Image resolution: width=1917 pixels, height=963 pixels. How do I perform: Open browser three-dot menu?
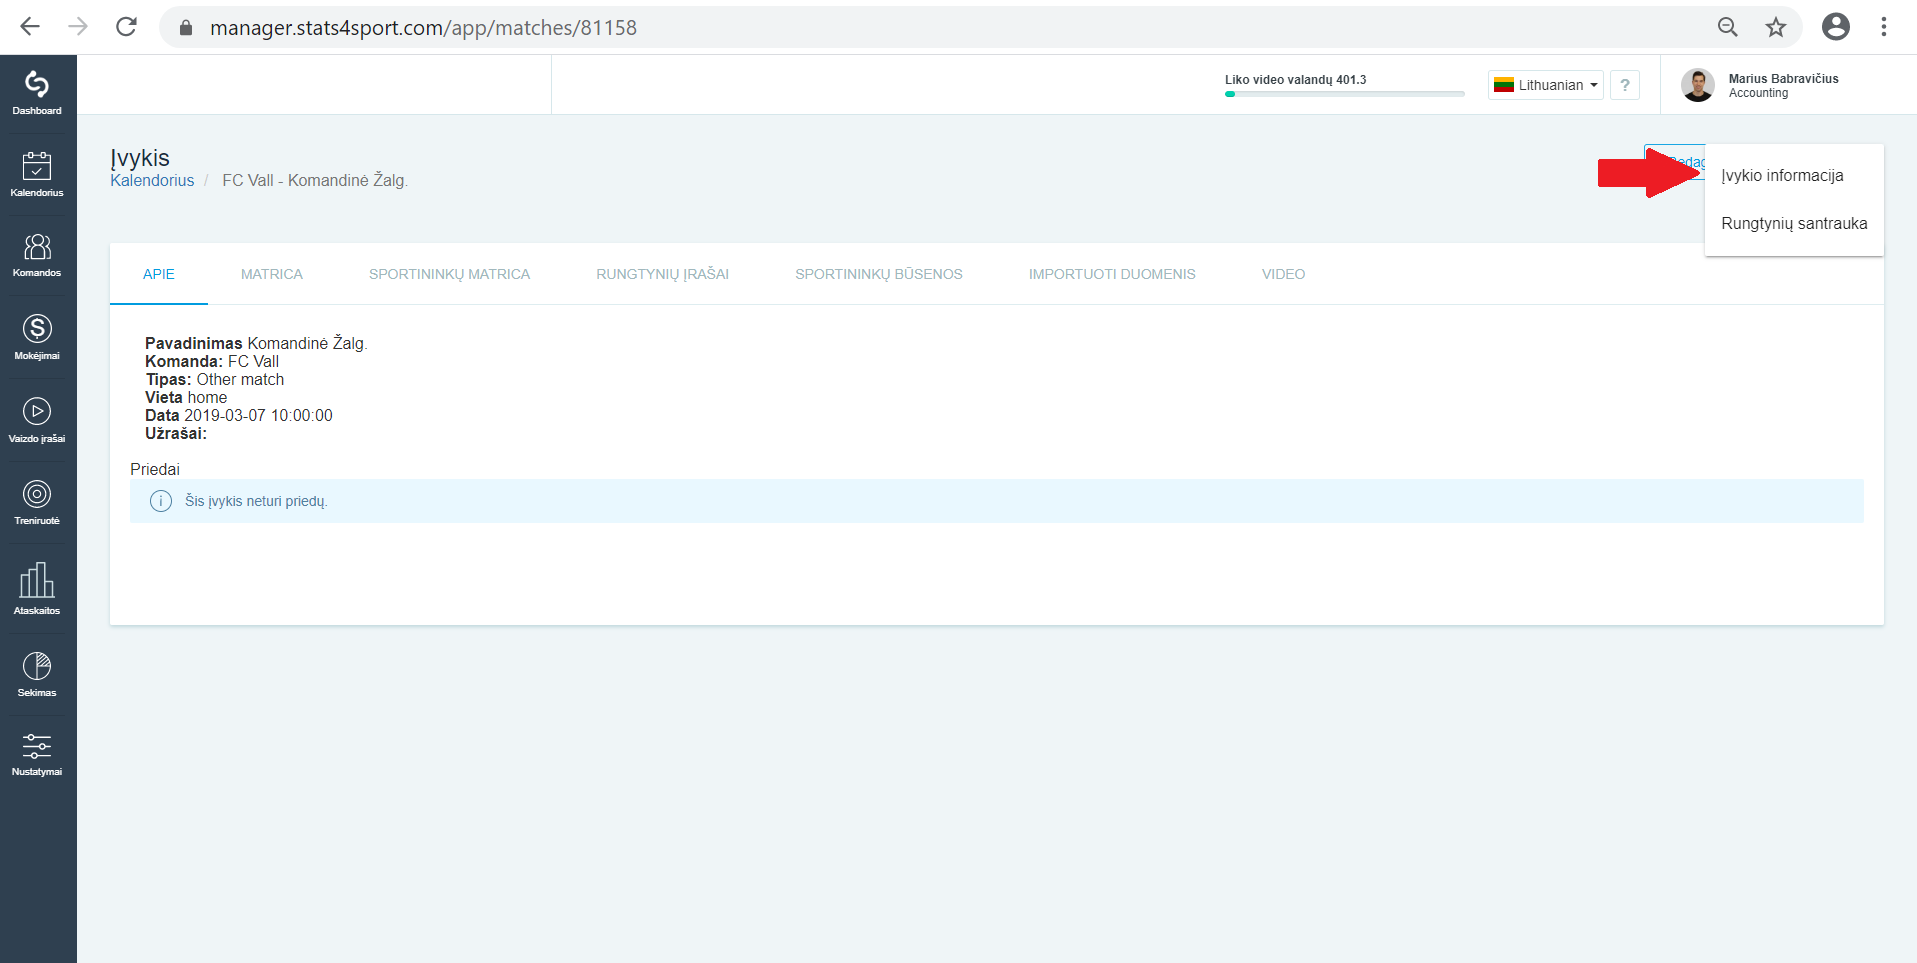[1884, 27]
